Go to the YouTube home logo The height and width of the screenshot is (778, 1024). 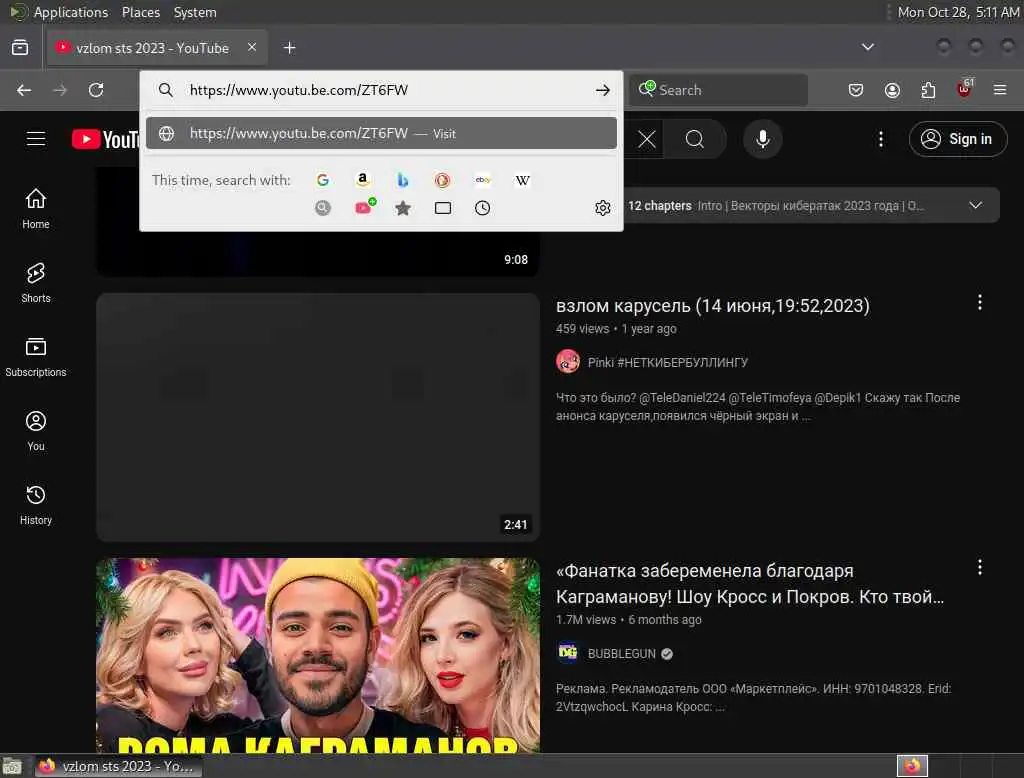[x=105, y=139]
